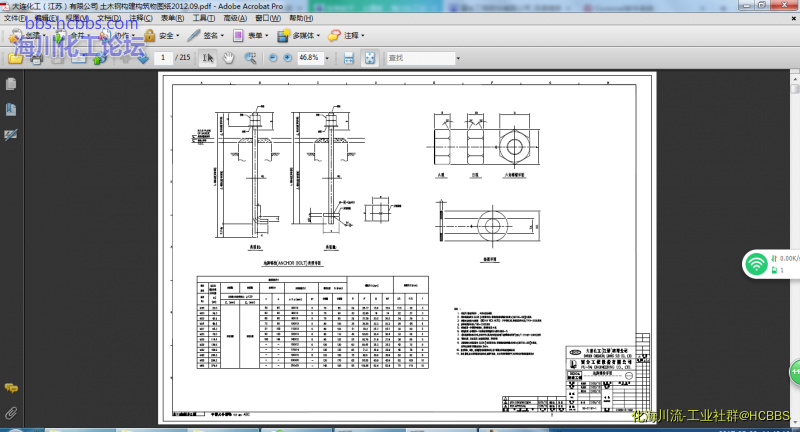
Task: Open the zoom percentage dropdown arrow
Action: pos(327,58)
